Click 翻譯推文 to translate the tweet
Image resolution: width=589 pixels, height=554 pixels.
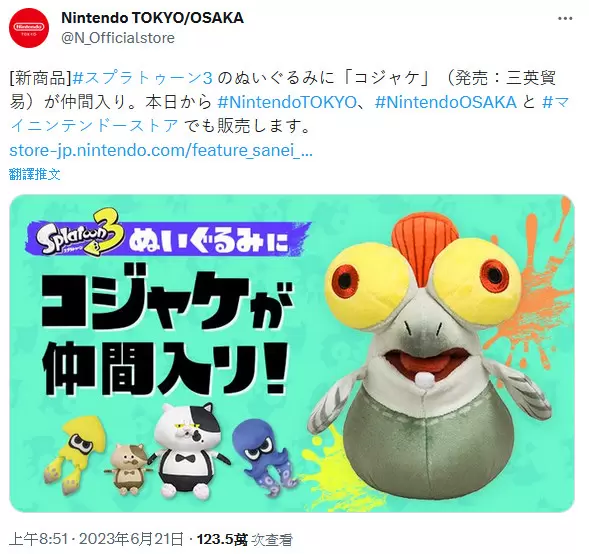click(35, 174)
